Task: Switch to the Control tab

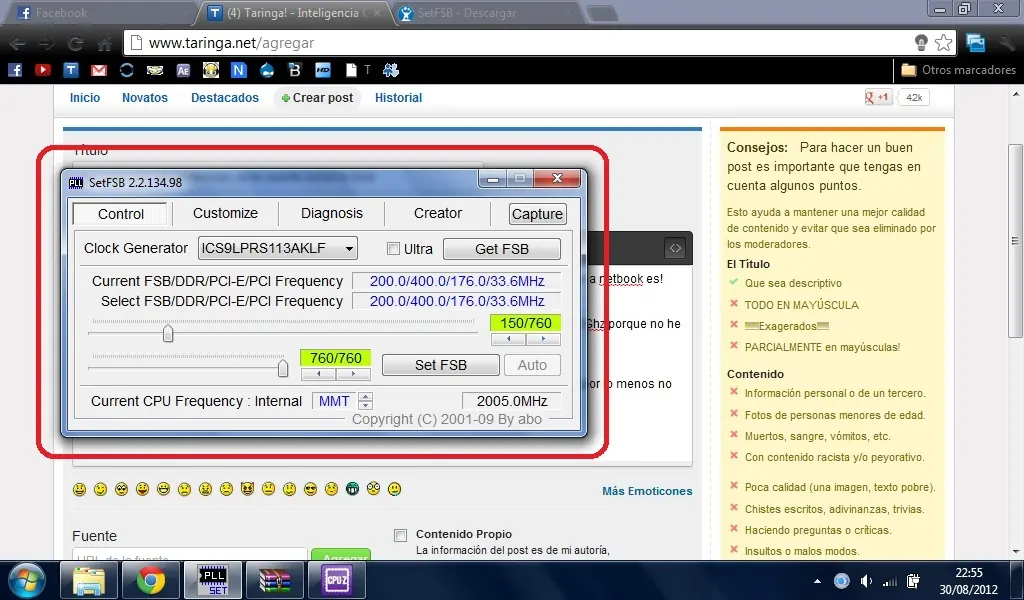Action: coord(121,214)
